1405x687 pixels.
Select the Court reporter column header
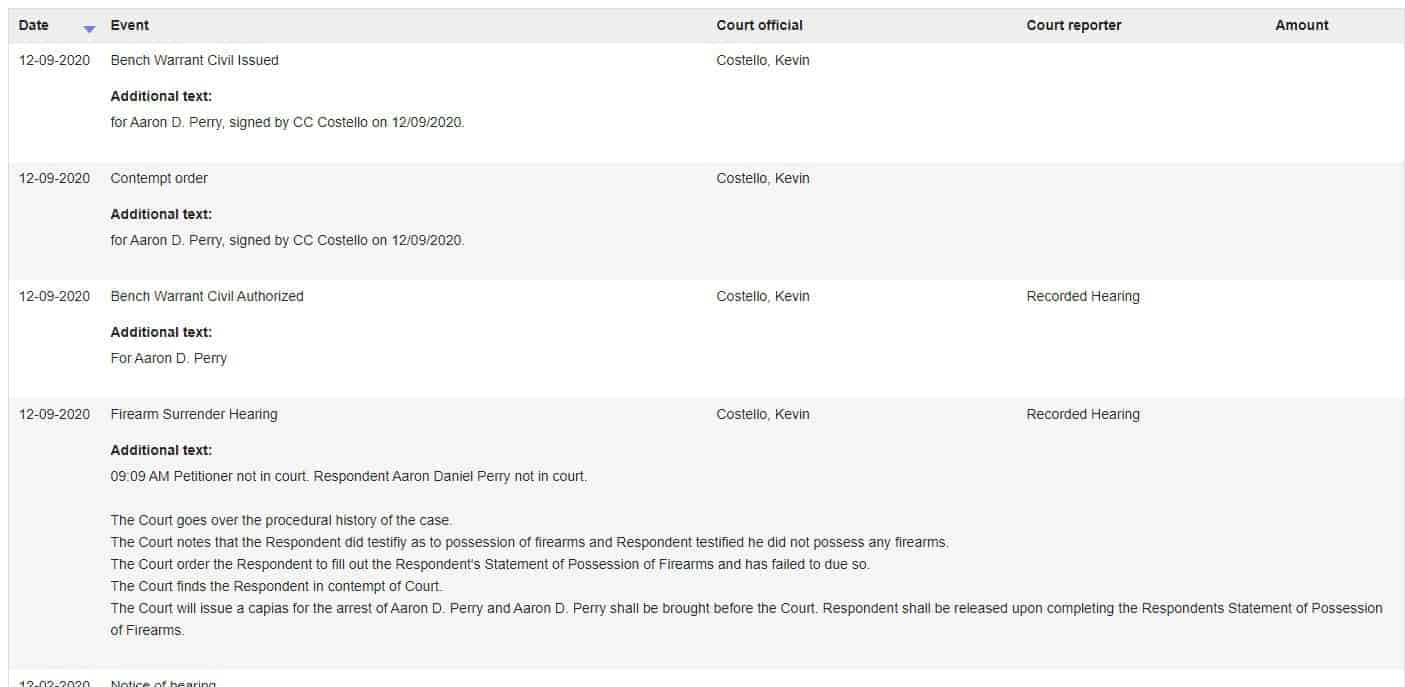pos(1073,25)
